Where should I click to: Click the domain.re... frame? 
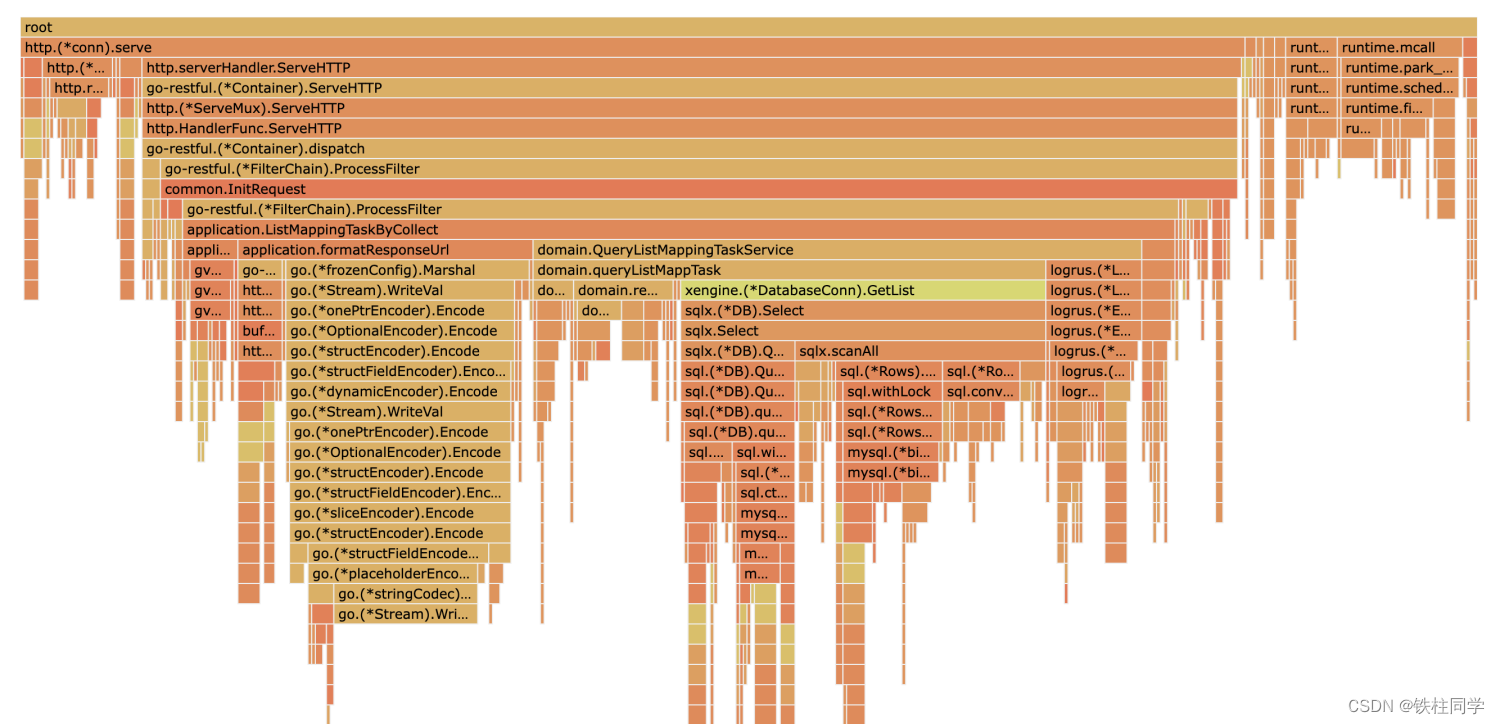(x=624, y=290)
